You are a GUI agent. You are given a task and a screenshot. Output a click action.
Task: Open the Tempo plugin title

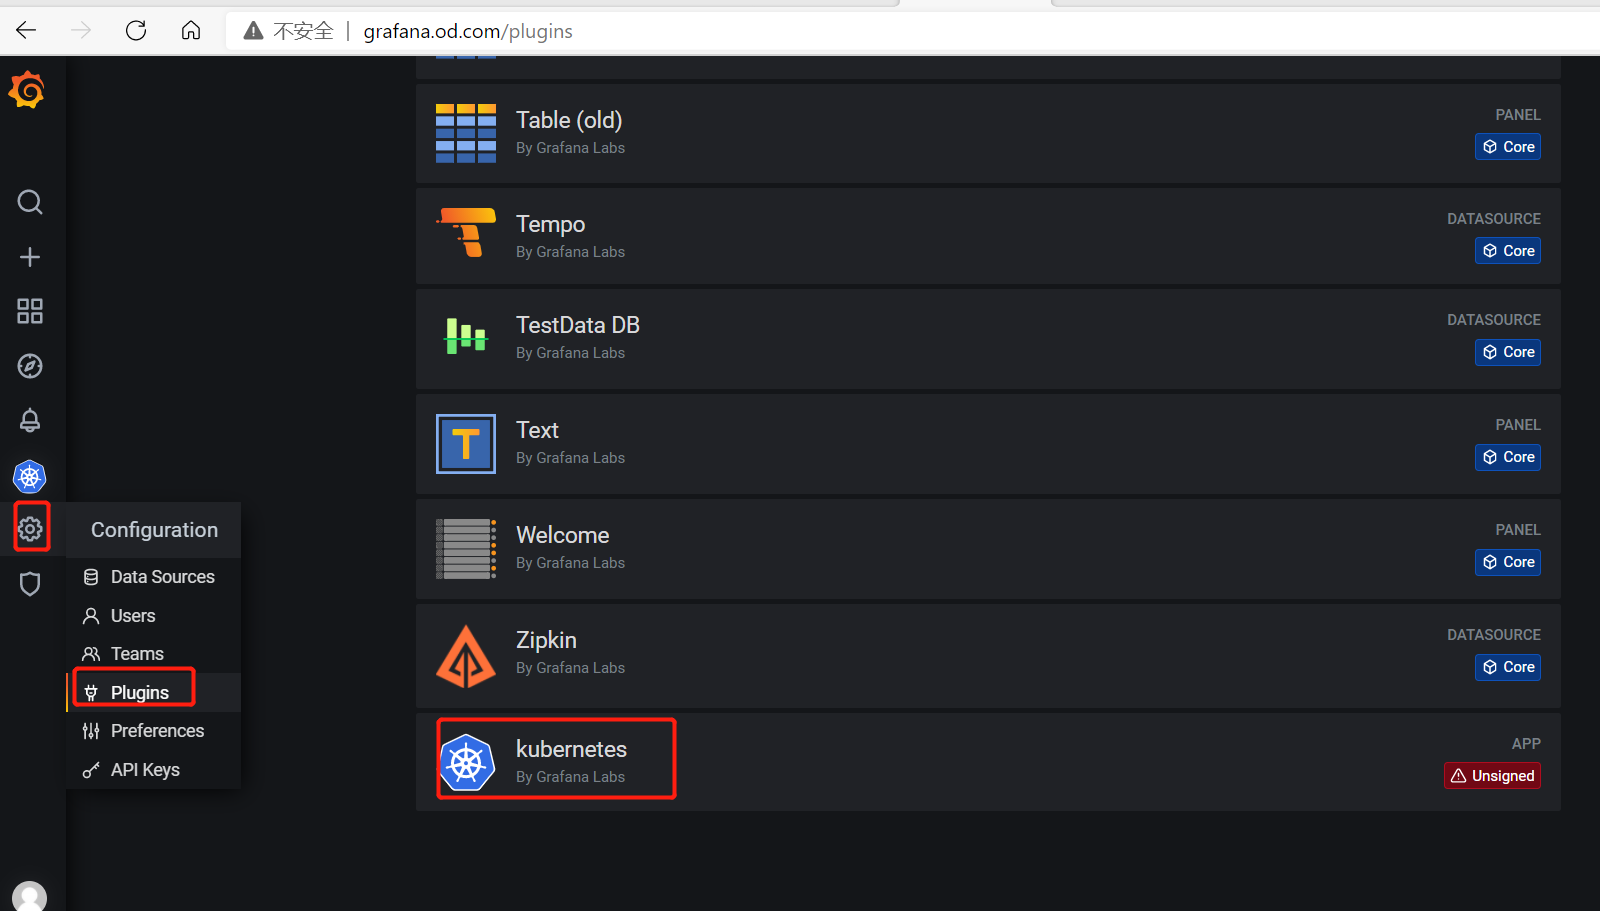coord(551,224)
